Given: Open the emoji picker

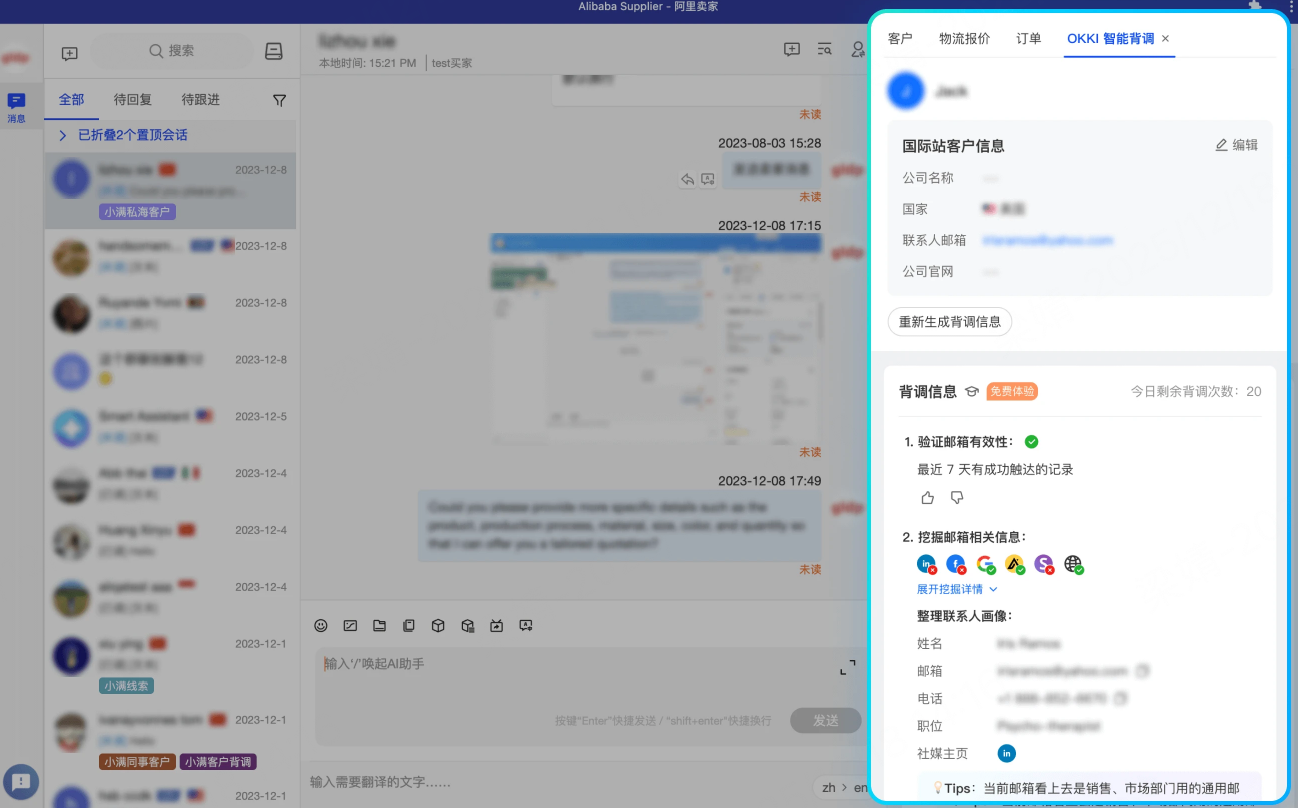Looking at the screenshot, I should pos(321,626).
